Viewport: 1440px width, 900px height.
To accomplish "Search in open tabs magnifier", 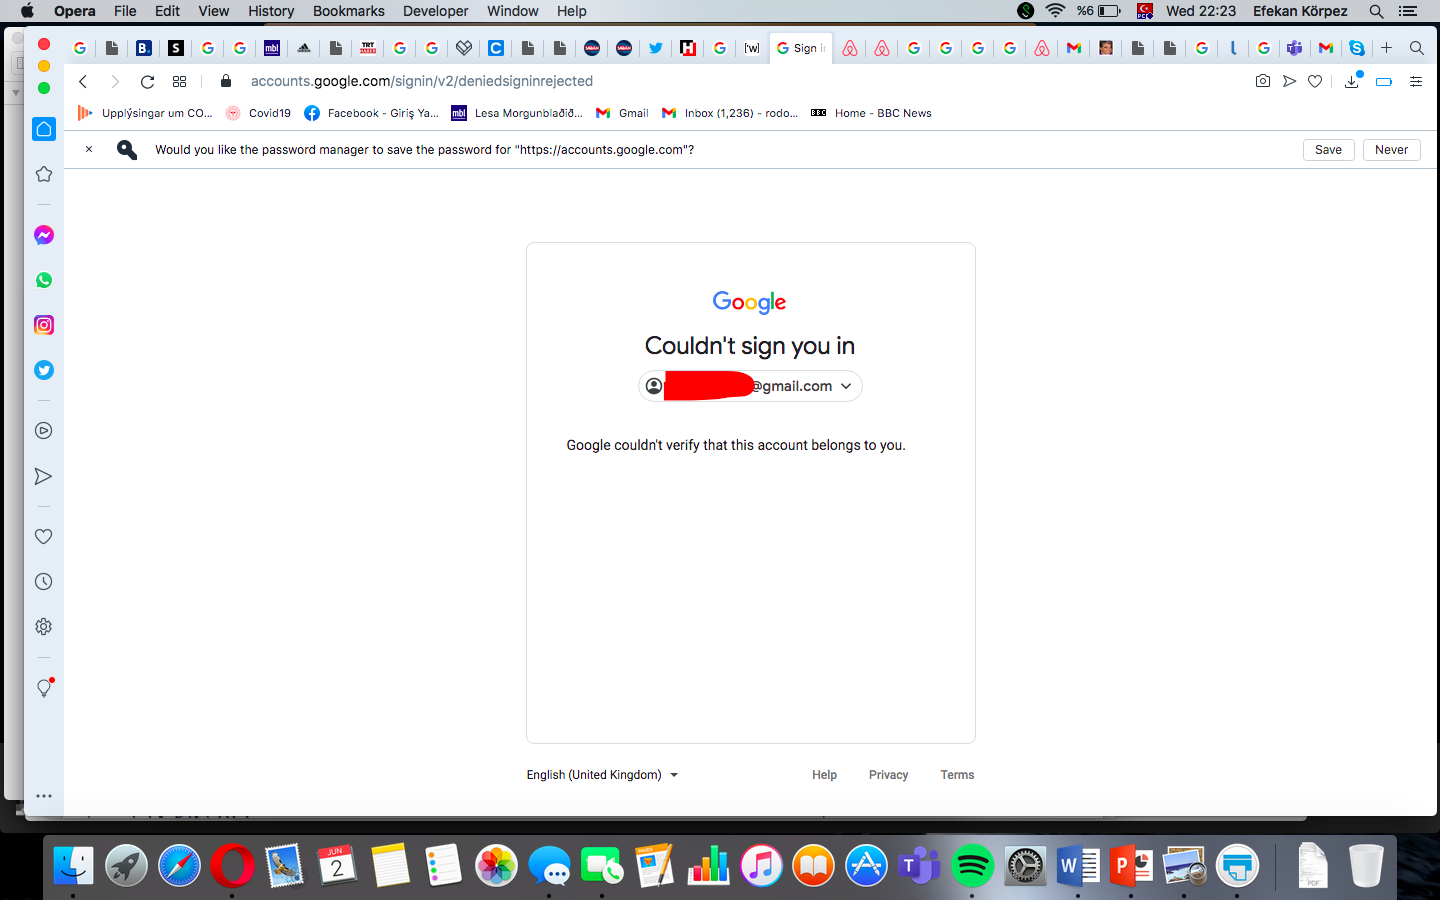I will [1417, 48].
